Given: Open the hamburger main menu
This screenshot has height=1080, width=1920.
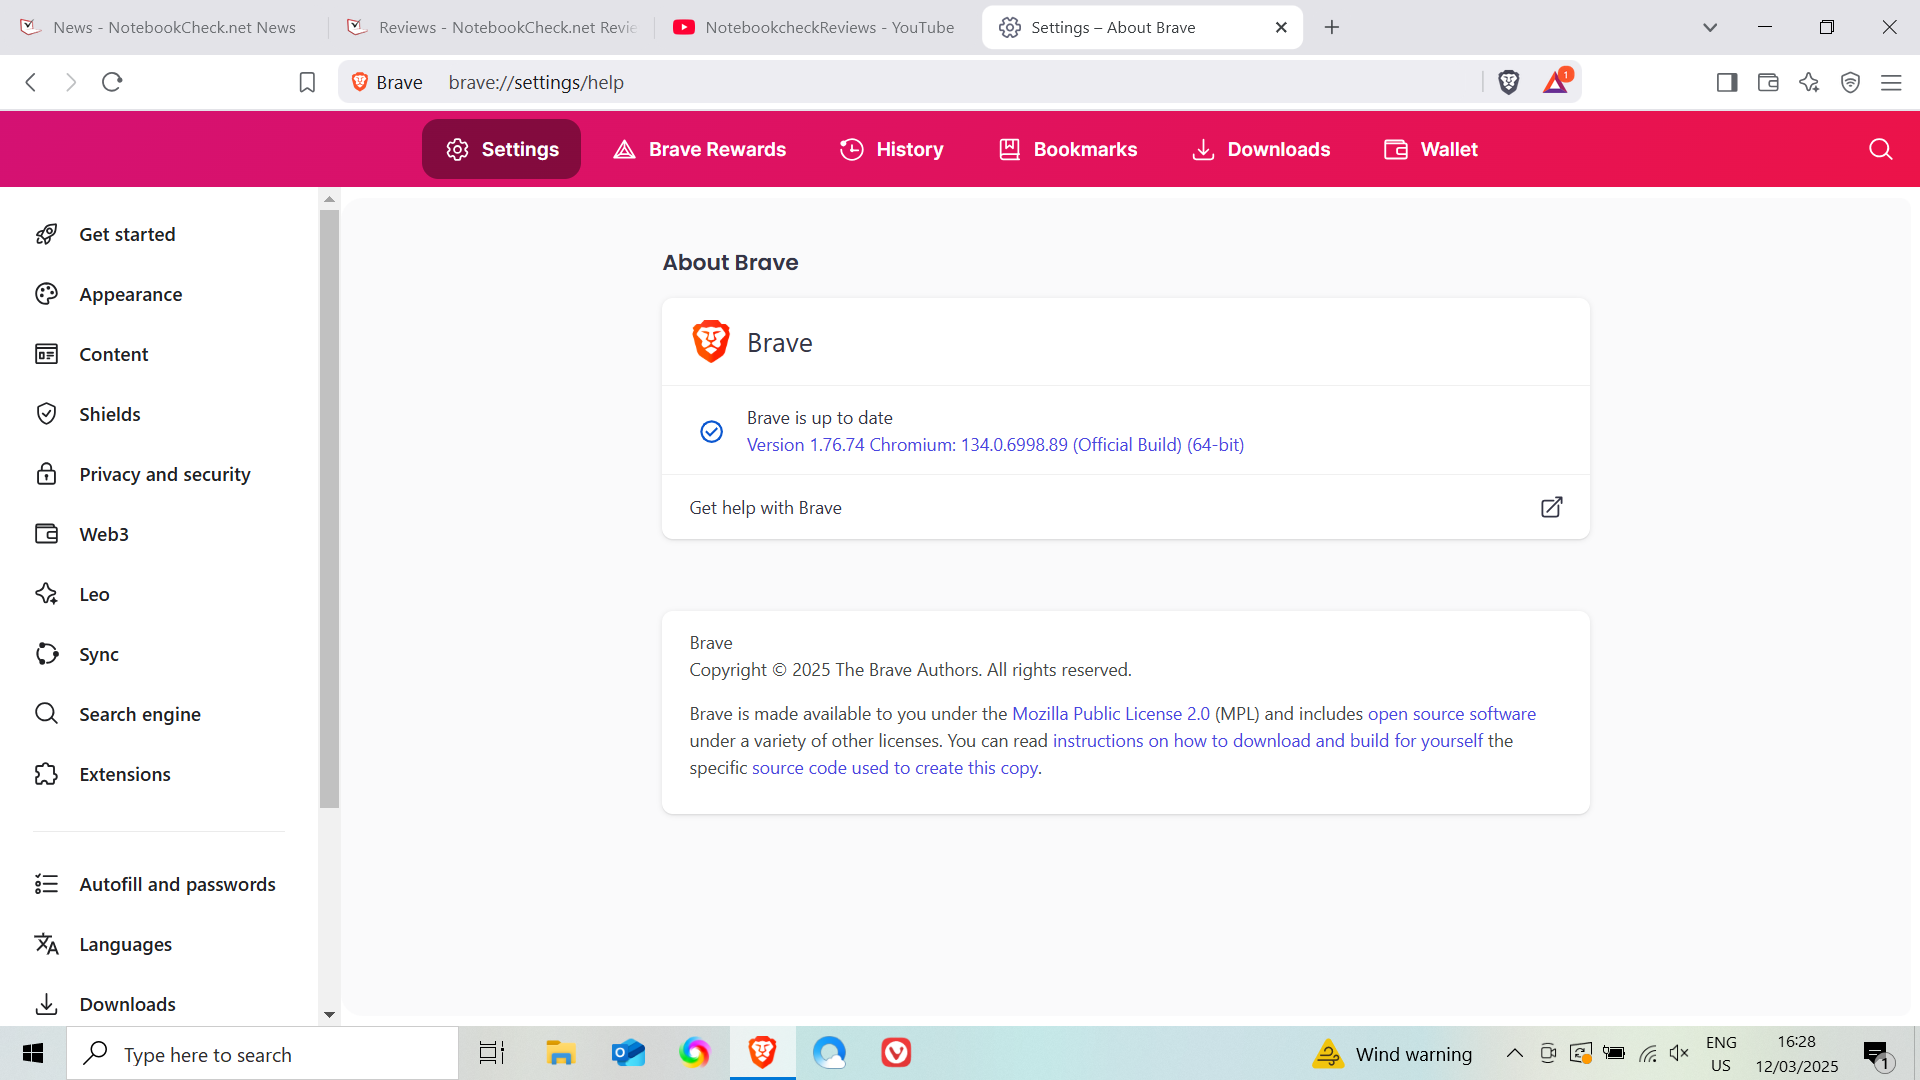Looking at the screenshot, I should click(x=1891, y=82).
